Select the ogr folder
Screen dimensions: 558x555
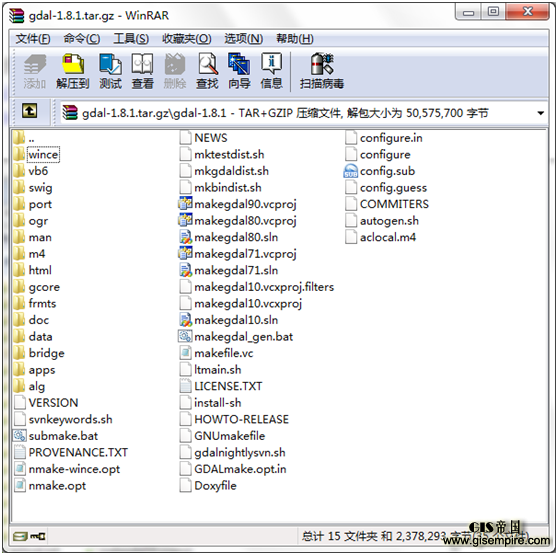pos(31,221)
